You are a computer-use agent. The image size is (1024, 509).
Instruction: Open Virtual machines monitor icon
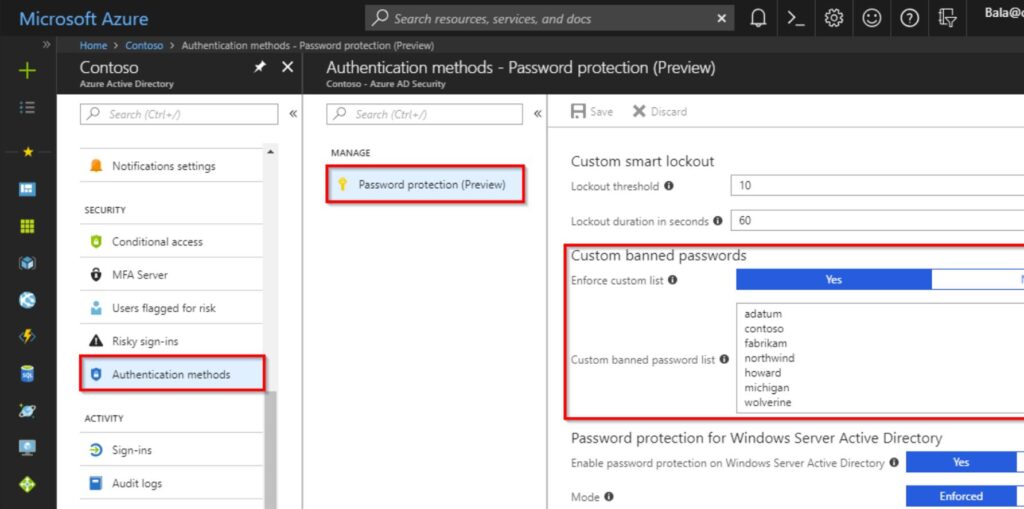pos(27,448)
